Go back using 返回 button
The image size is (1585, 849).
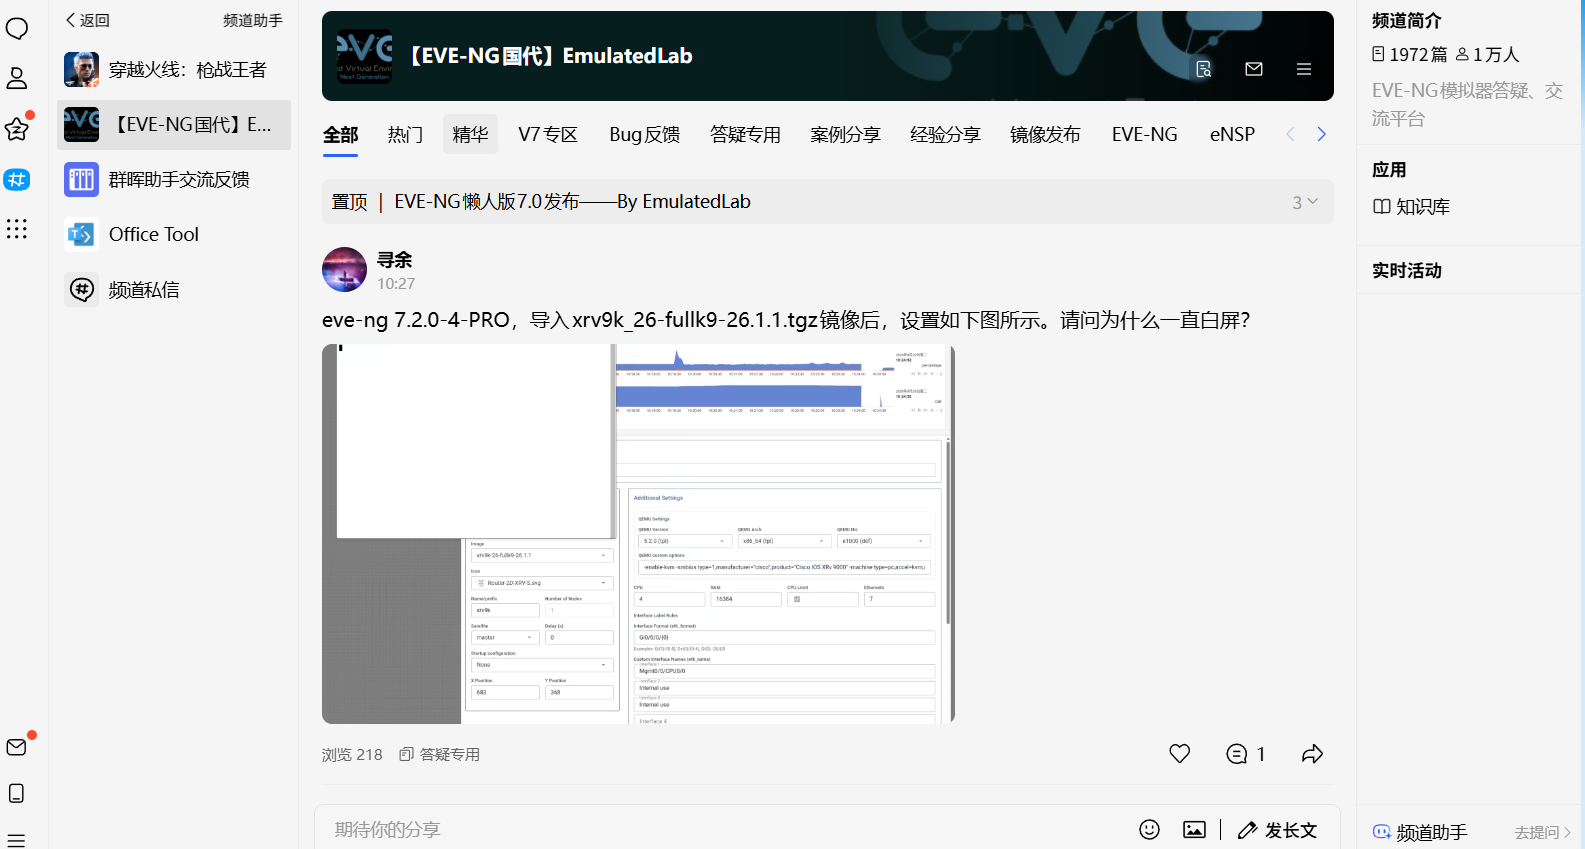click(x=87, y=20)
